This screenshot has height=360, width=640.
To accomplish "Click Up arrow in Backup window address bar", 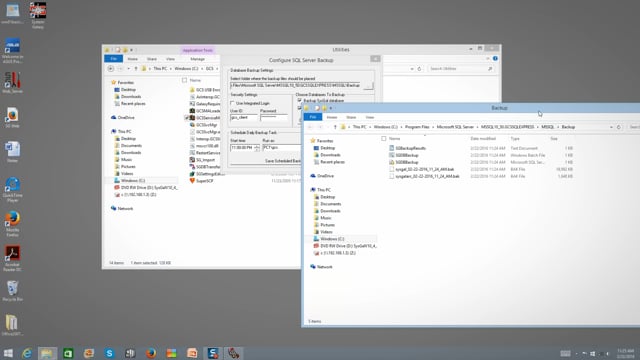I will click(335, 127).
